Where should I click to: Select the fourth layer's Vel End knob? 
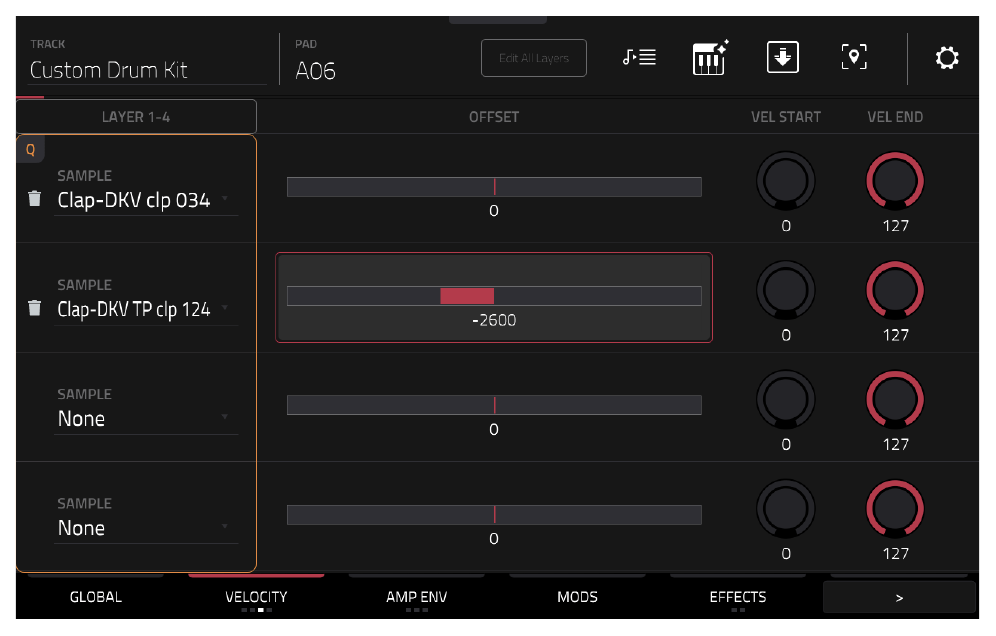click(x=895, y=508)
